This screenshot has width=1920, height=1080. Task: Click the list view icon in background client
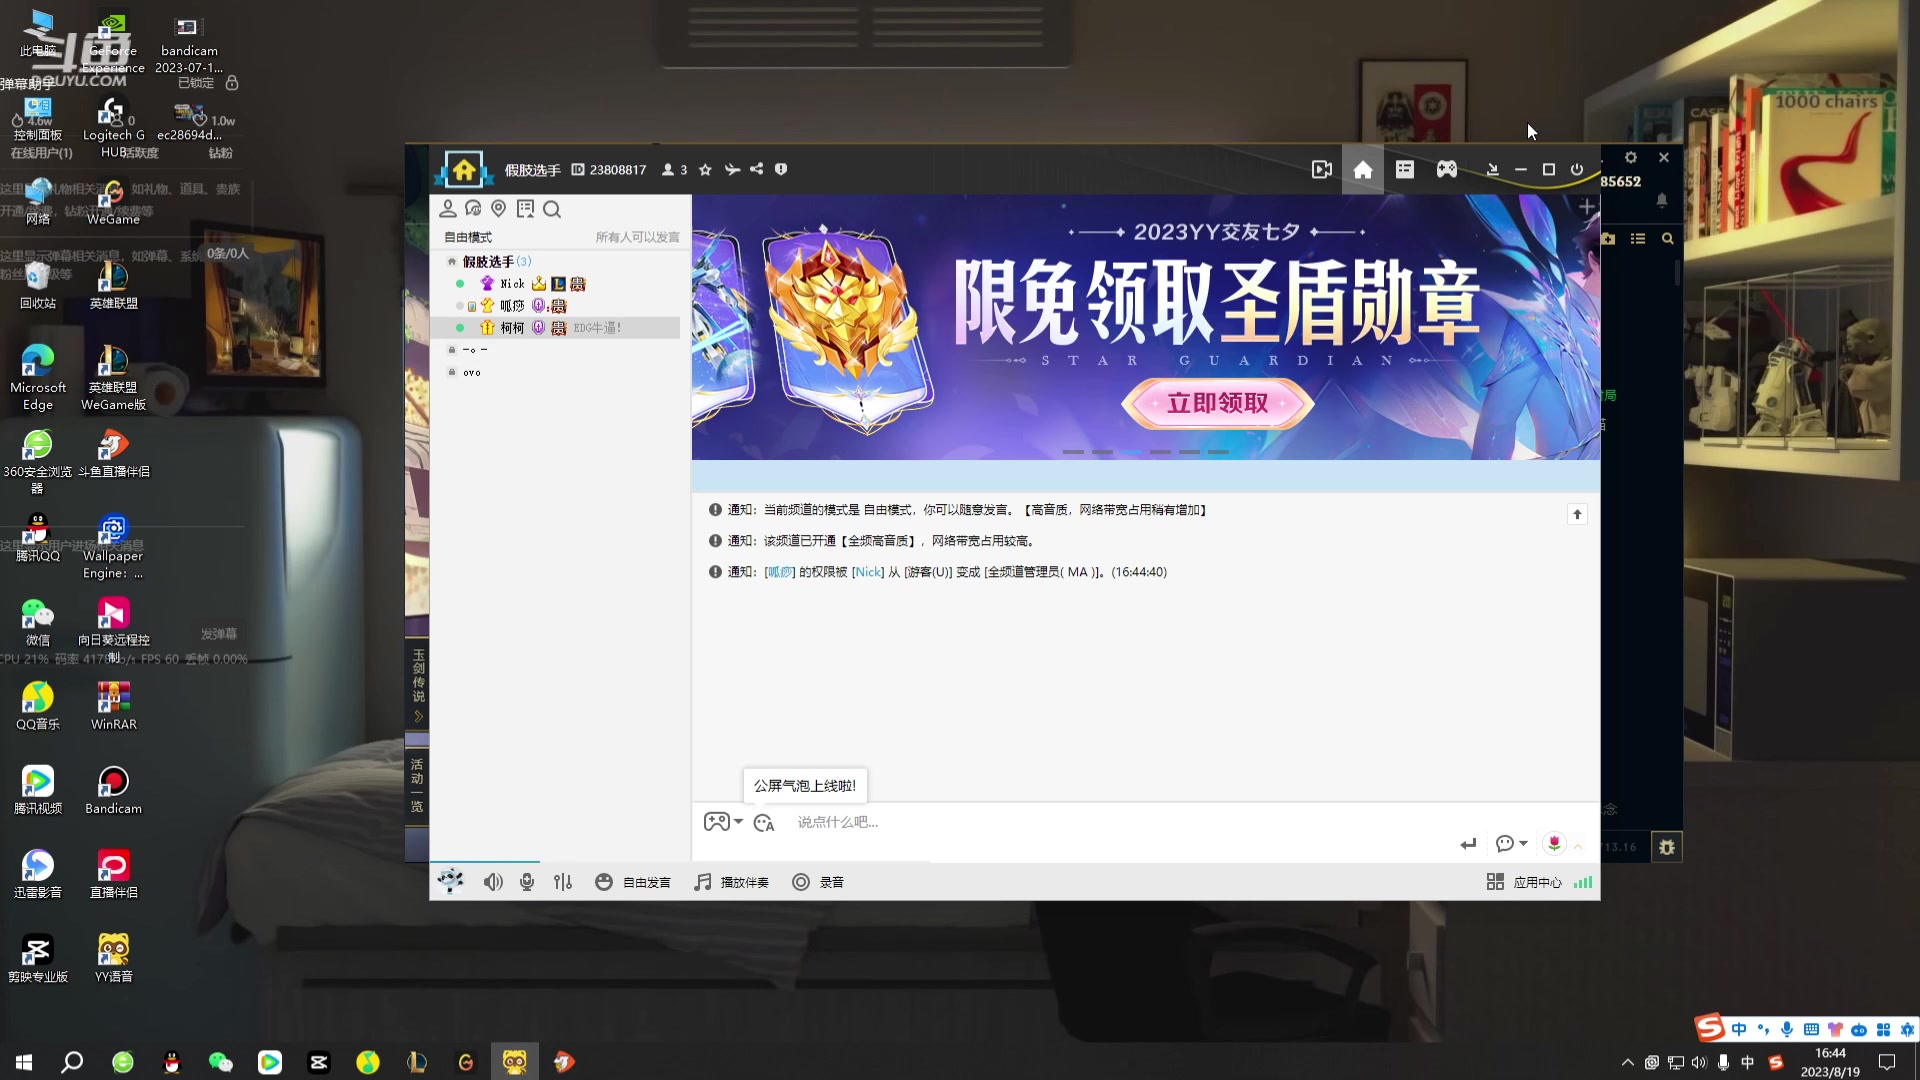[1637, 239]
